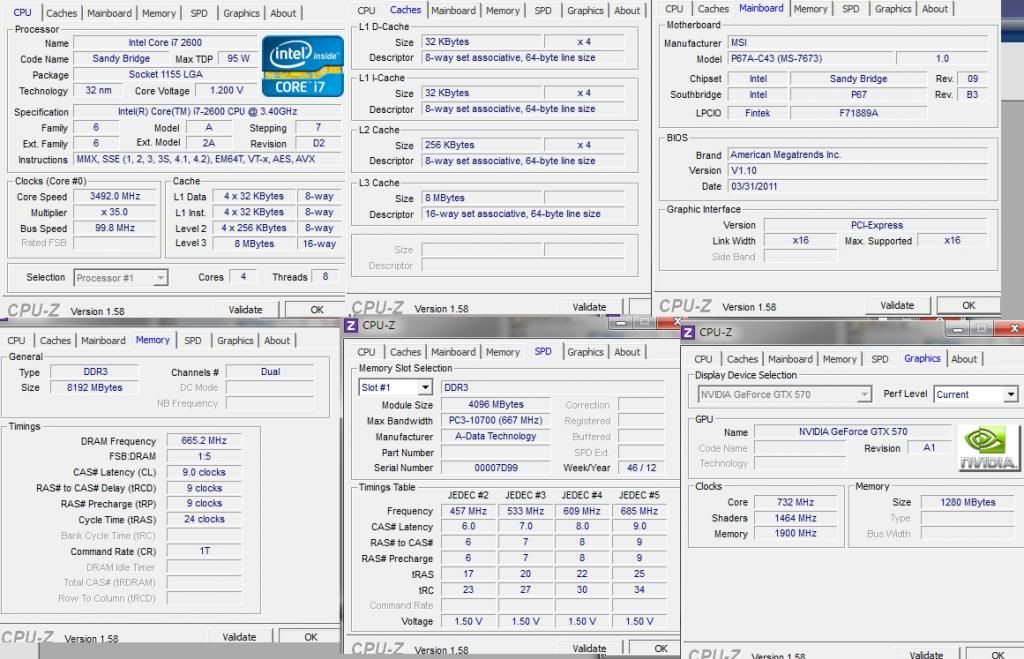Click OK in the processor info window
Viewport: 1024px width, 659px height.
point(317,310)
